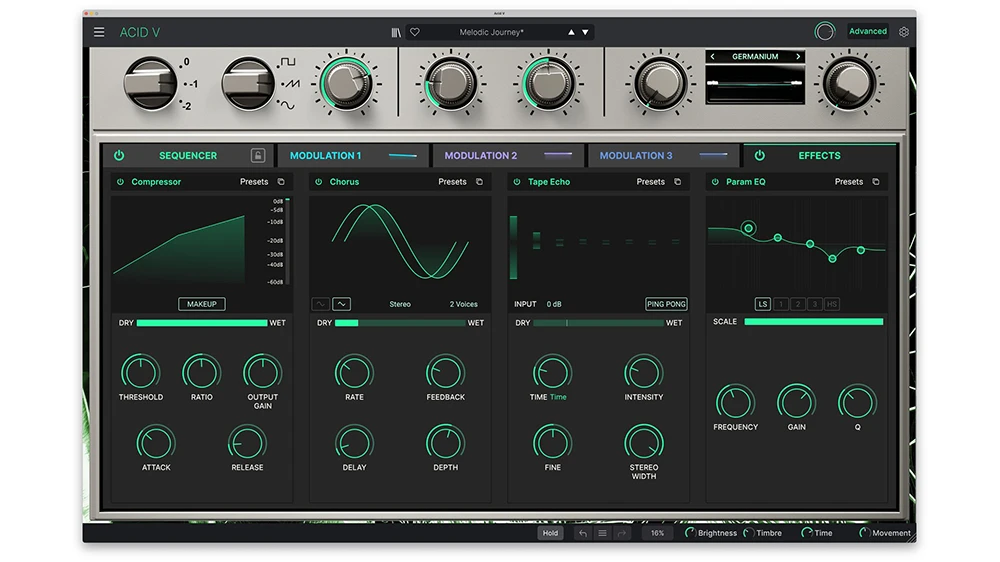
Task: Adjust the Compressor dry/wet slider
Action: point(202,323)
